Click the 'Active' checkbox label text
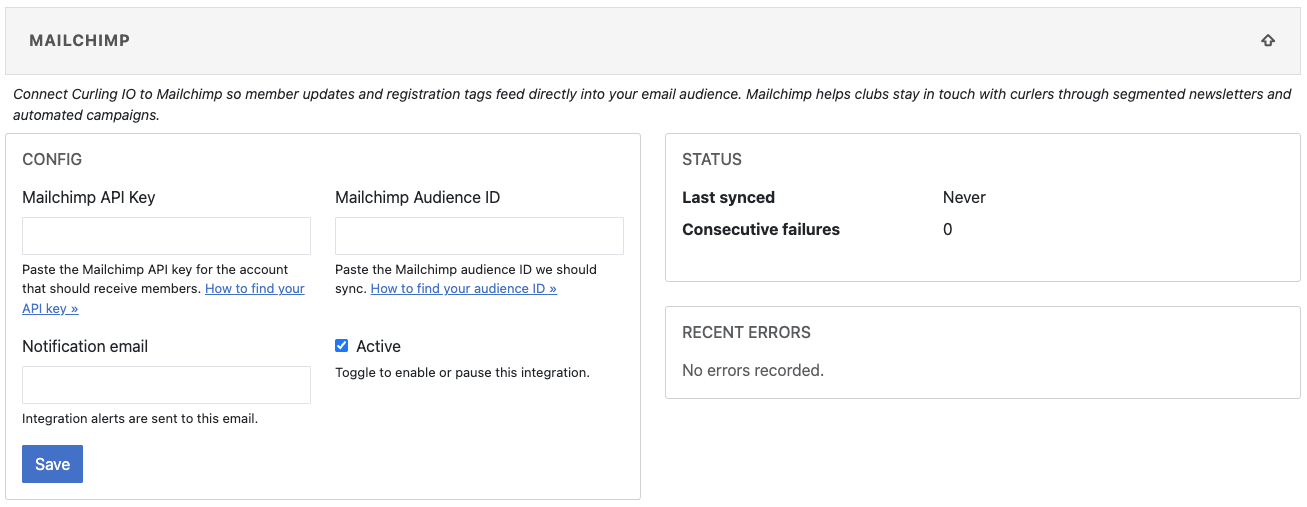Screen dimensions: 1307x507 coord(378,346)
